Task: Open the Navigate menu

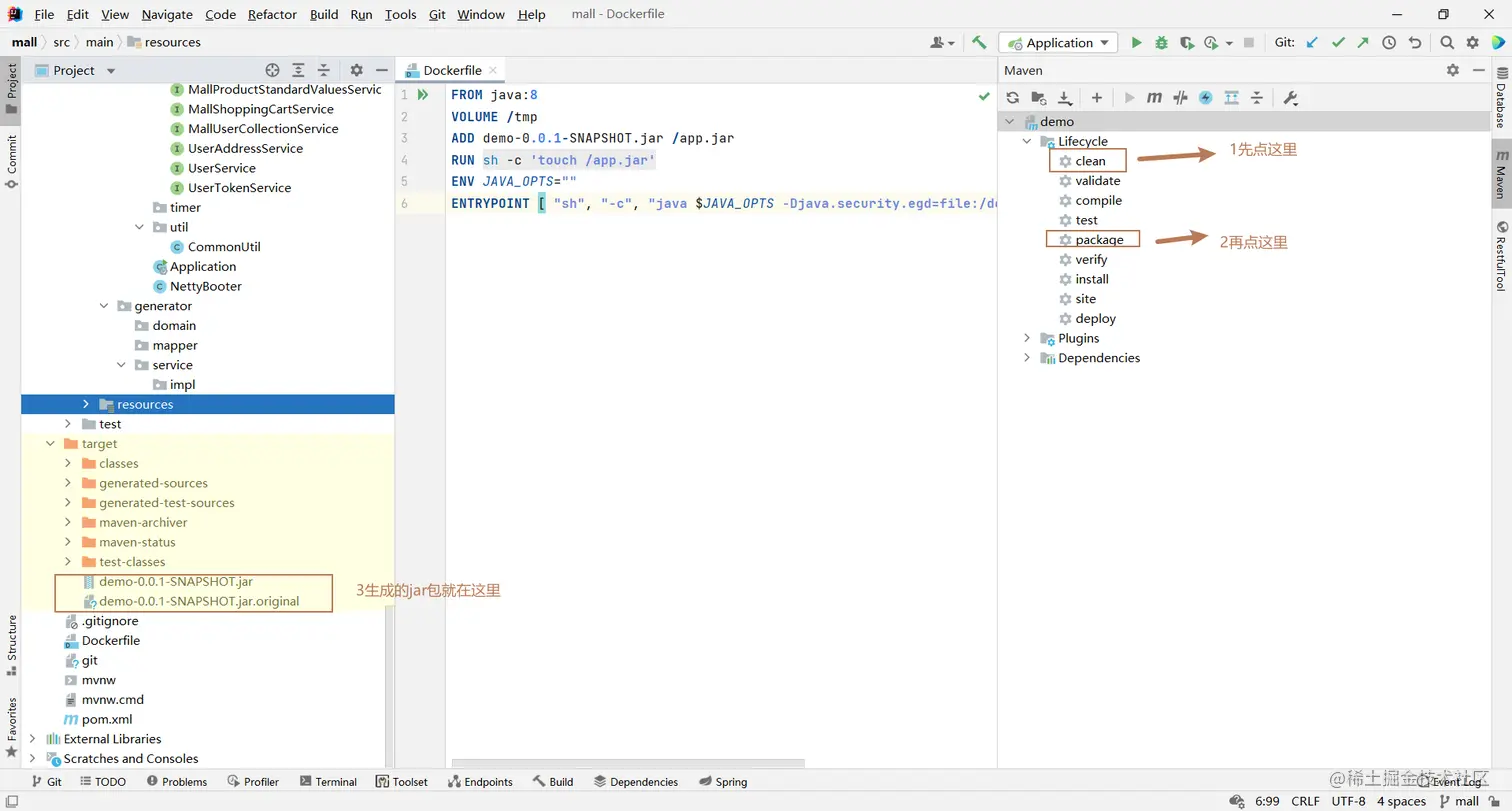Action: click(x=167, y=15)
